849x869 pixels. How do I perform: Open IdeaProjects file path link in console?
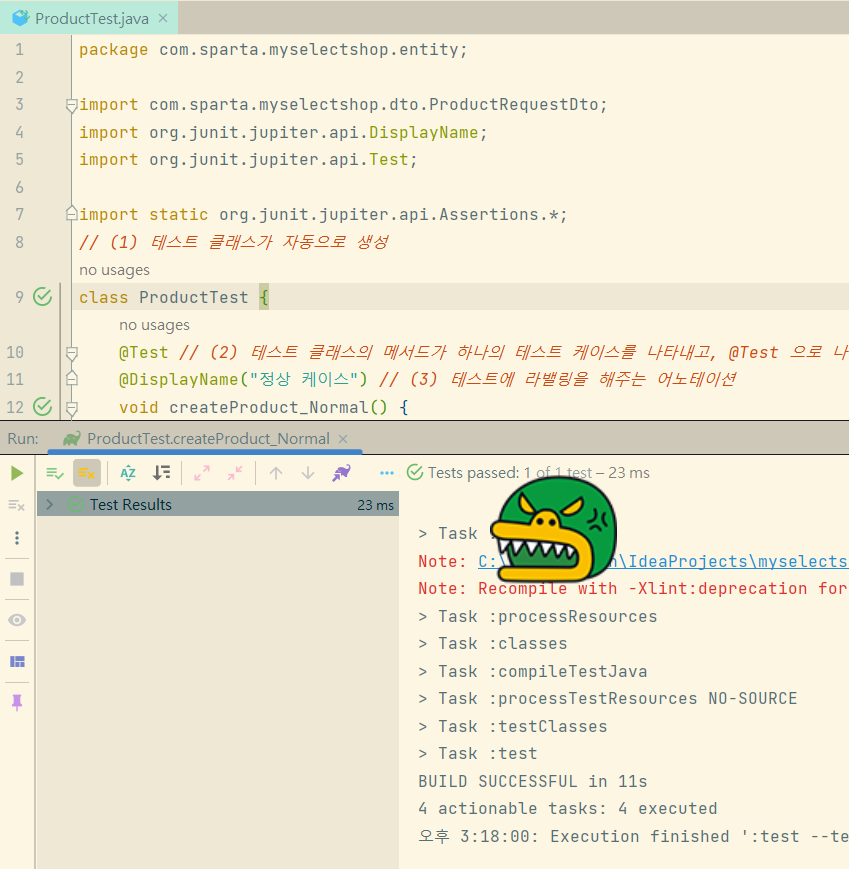tap(662, 561)
